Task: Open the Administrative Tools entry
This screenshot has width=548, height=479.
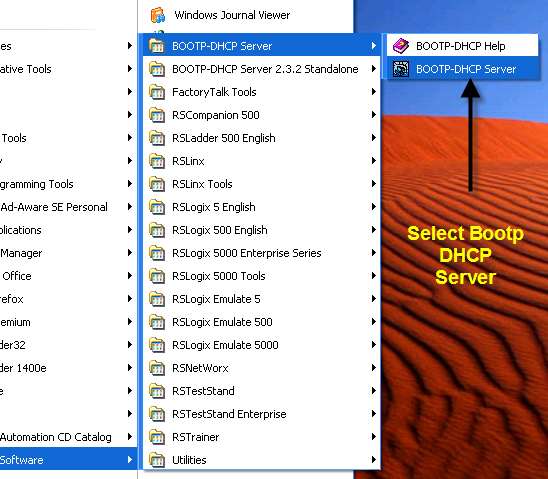Action: 68,69
